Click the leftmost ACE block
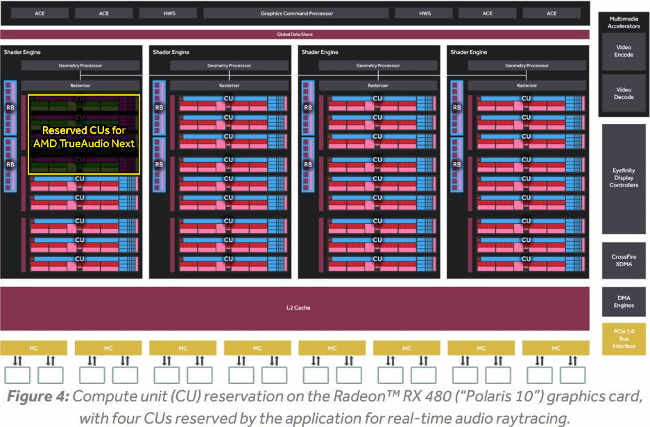Image resolution: width=650 pixels, height=427 pixels. (38, 14)
